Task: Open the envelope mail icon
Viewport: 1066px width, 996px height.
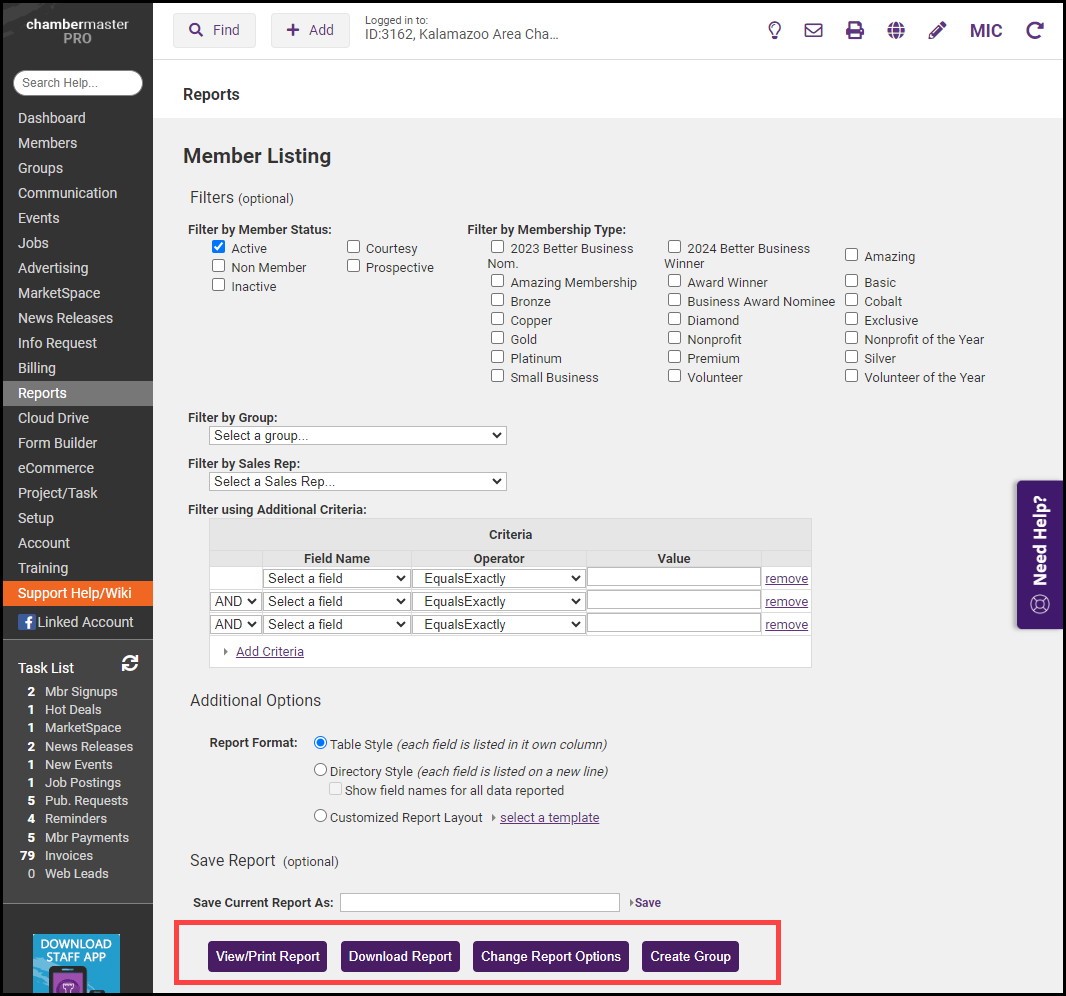Action: 813,31
